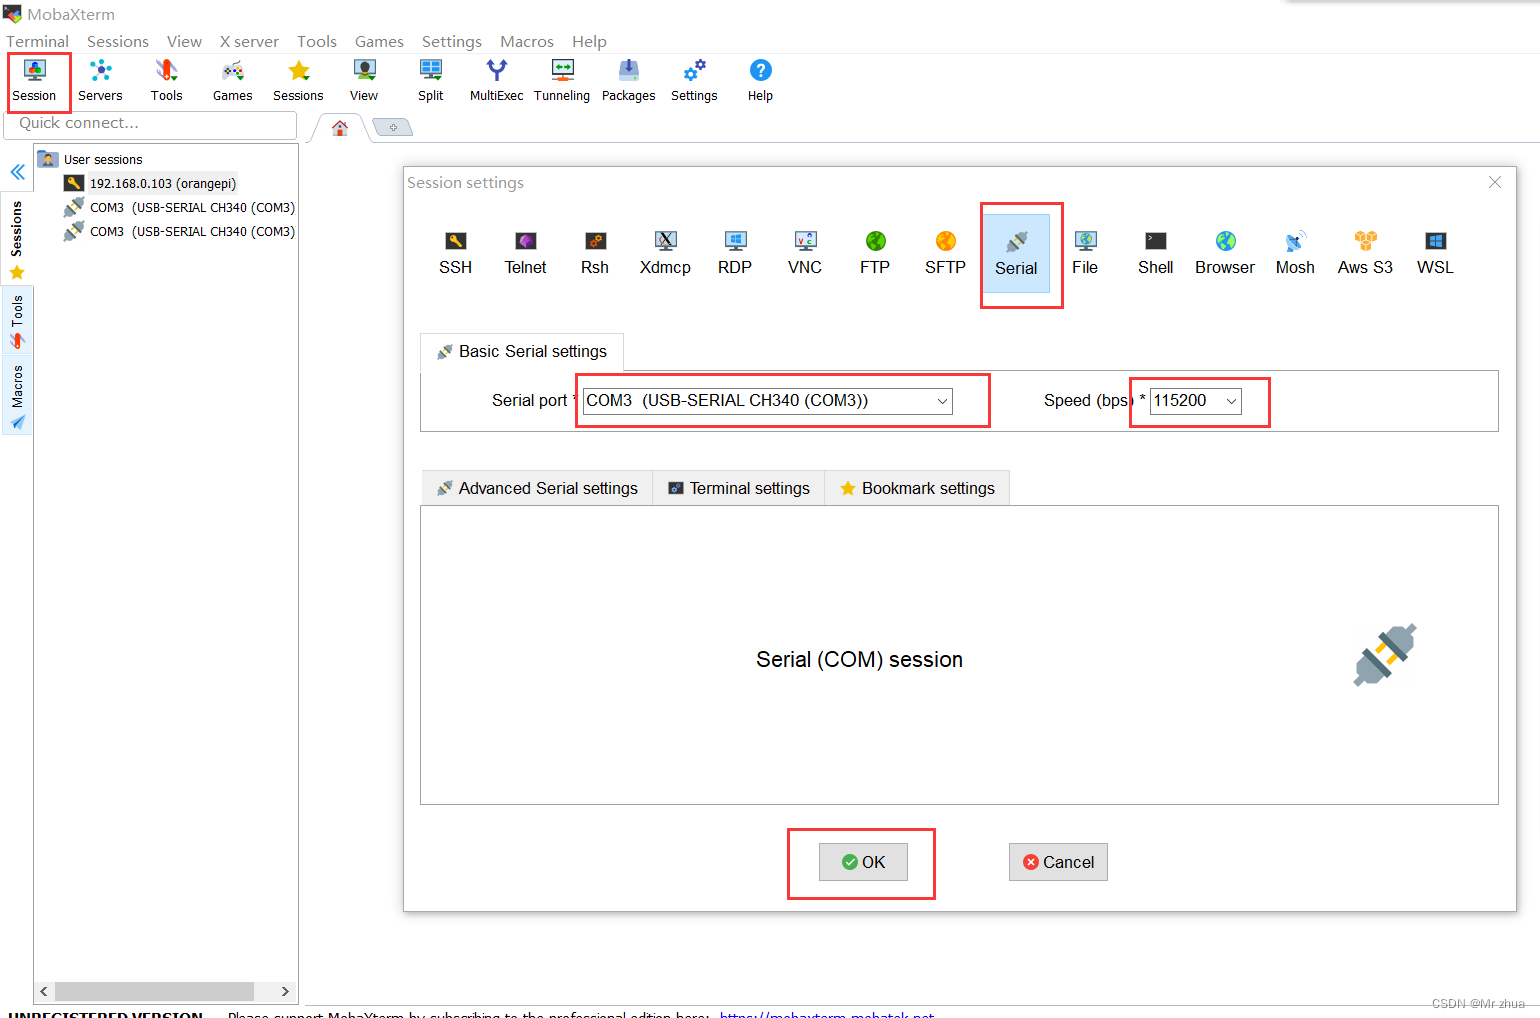
Task: Open the Macros menu
Action: 527,41
